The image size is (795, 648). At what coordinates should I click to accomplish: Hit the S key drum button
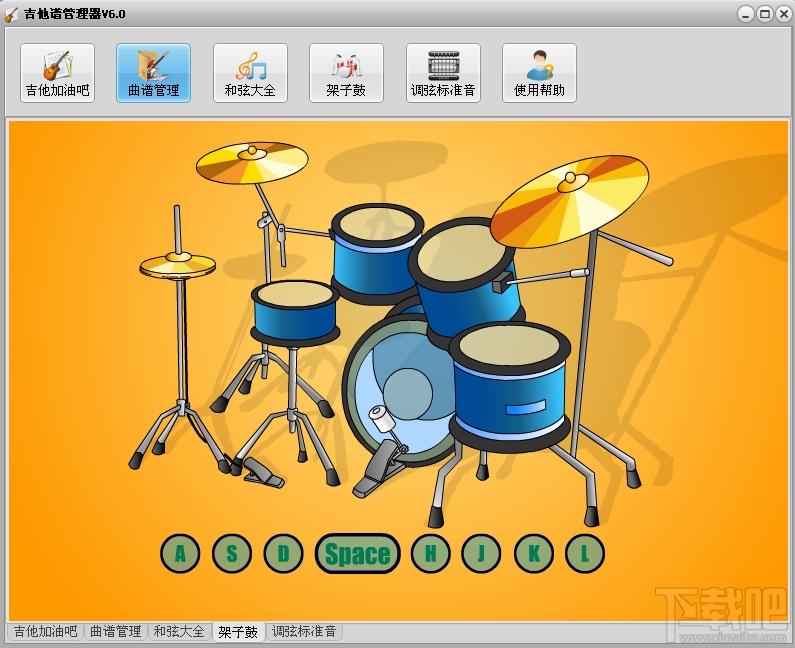pos(232,553)
